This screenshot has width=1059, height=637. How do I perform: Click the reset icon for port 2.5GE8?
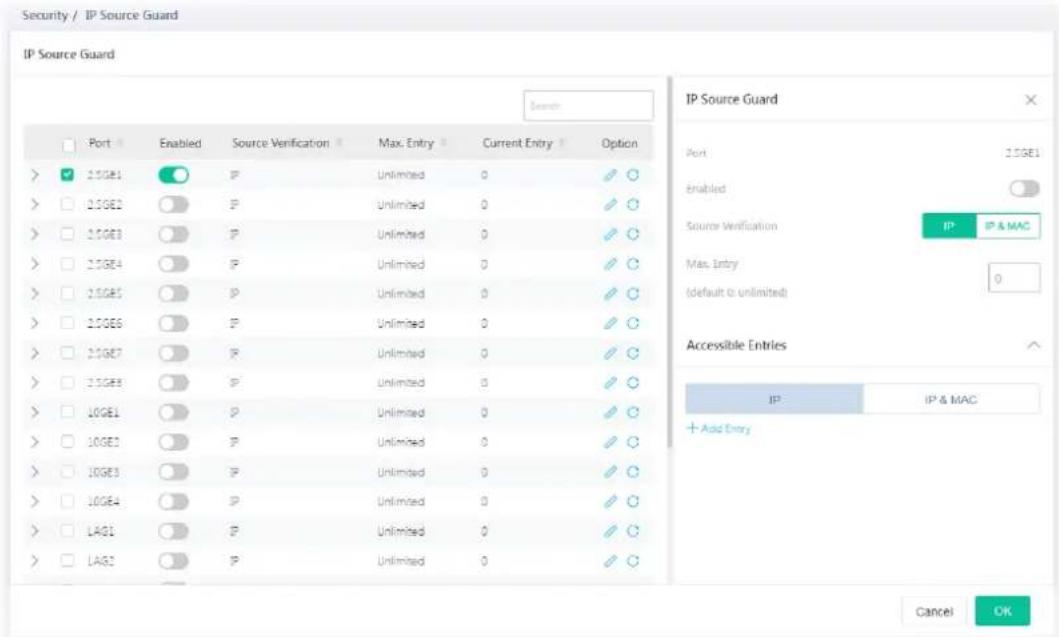[633, 383]
